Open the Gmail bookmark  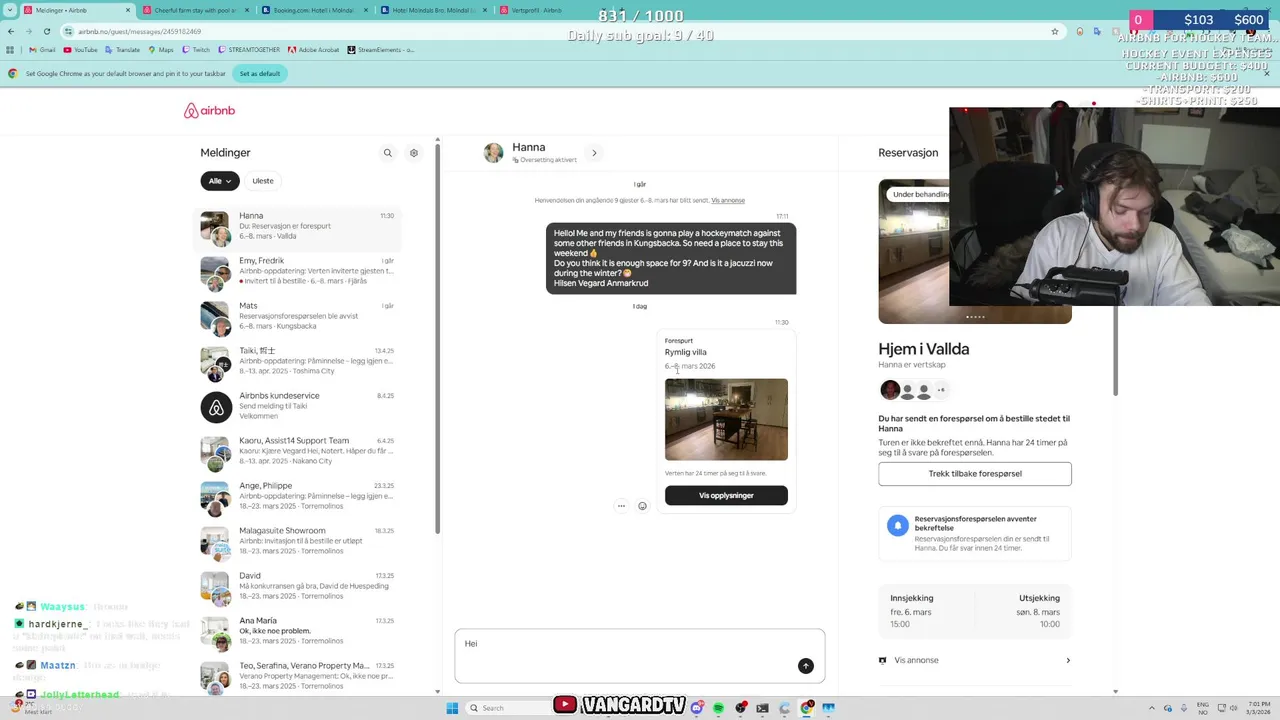(42, 50)
